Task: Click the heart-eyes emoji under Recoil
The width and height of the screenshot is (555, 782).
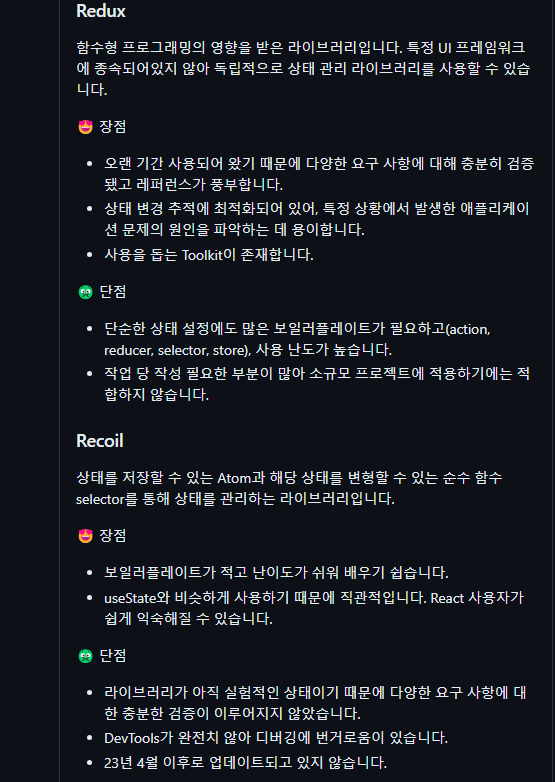Action: click(x=86, y=536)
